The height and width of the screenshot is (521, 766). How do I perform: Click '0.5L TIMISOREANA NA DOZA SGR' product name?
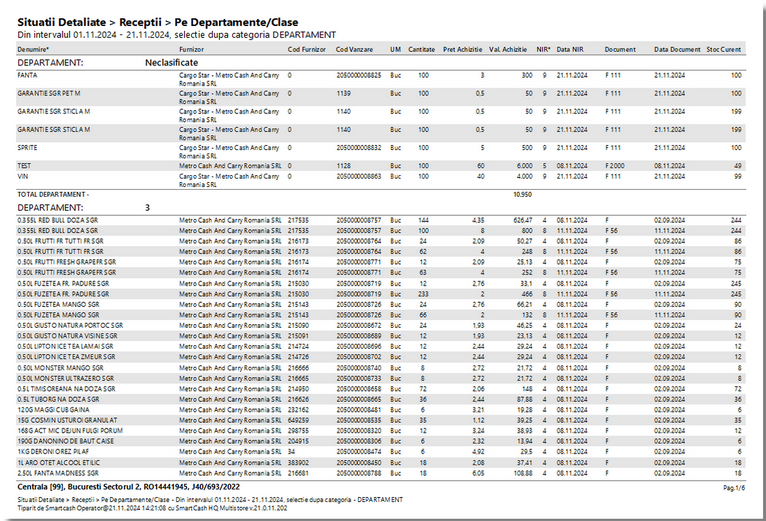[x=66, y=389]
